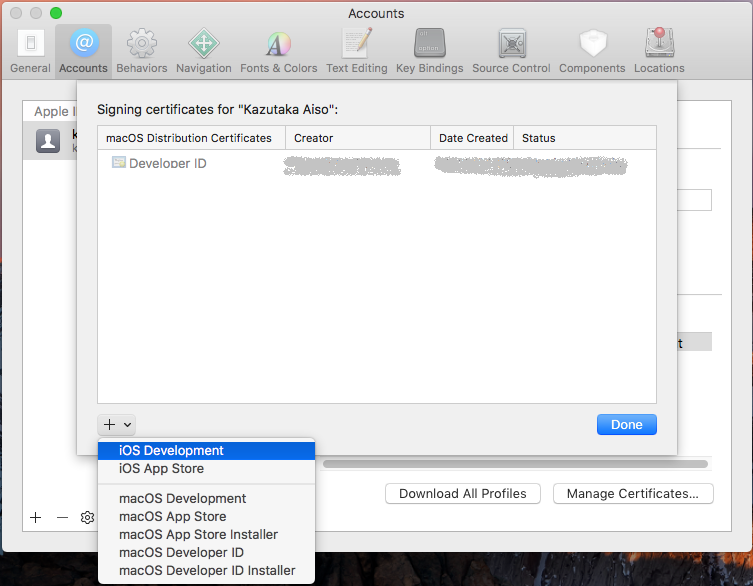Open the Text Editing preferences
Image resolution: width=753 pixels, height=586 pixels.
pyautogui.click(x=356, y=51)
